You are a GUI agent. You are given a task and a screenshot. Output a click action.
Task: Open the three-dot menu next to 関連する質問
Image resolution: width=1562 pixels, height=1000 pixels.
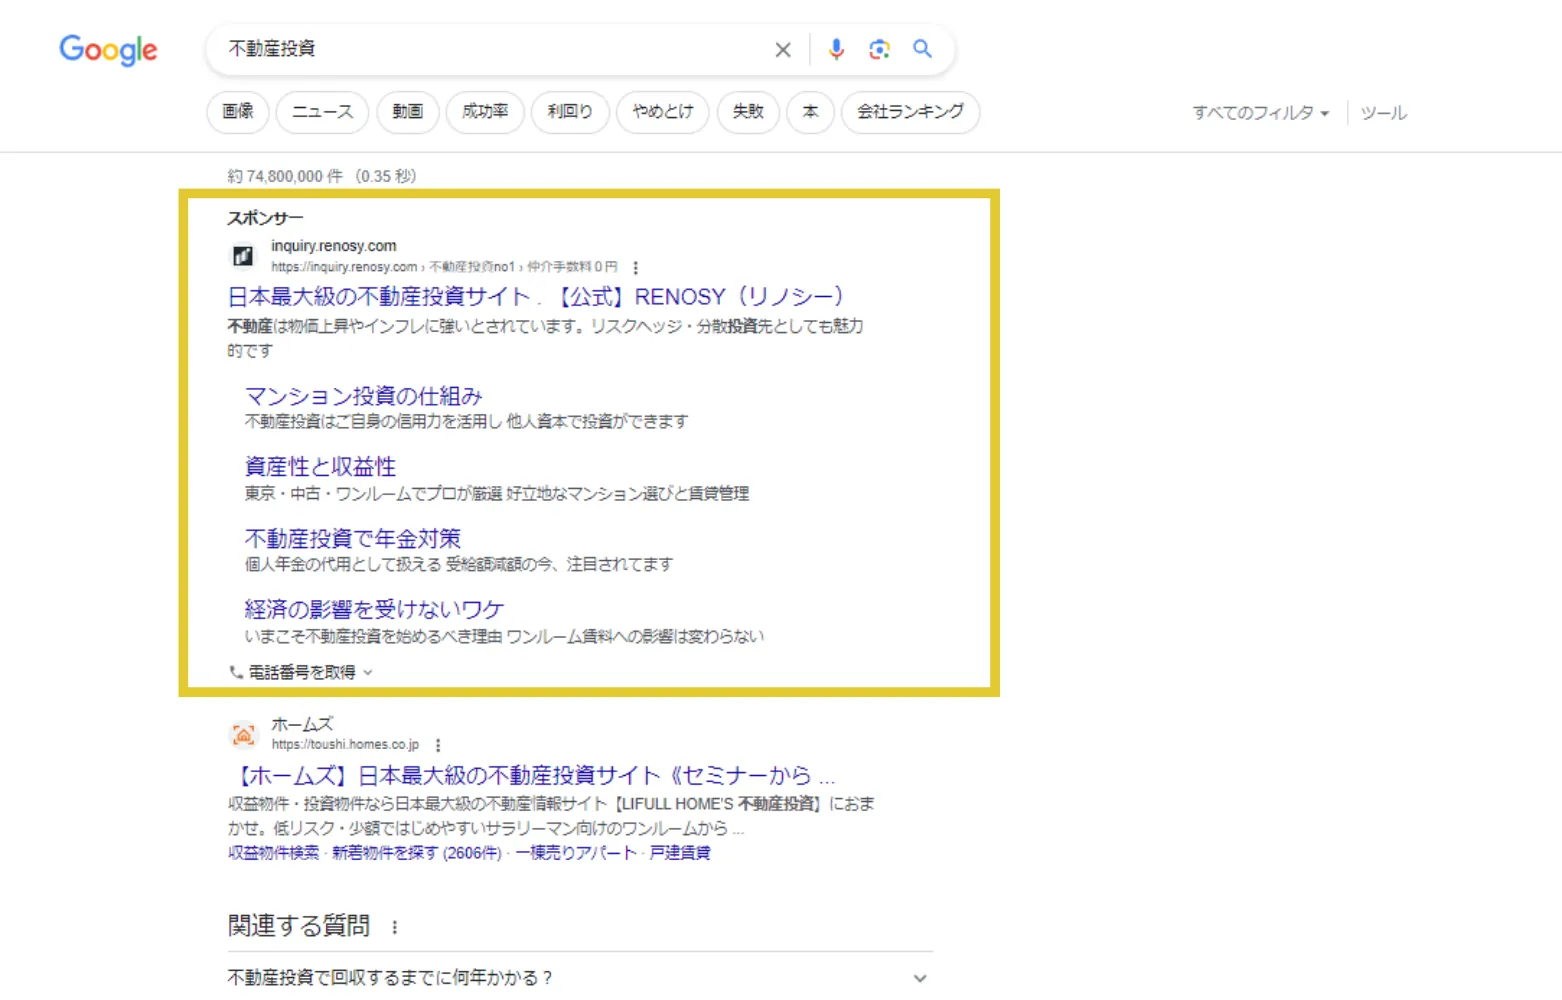(395, 927)
